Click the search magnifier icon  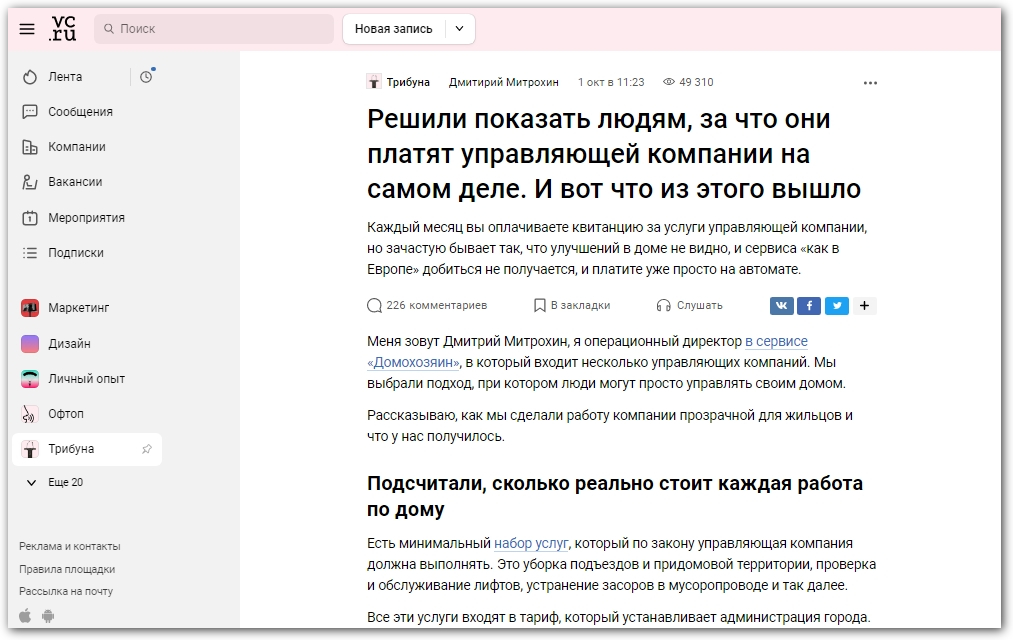click(109, 29)
